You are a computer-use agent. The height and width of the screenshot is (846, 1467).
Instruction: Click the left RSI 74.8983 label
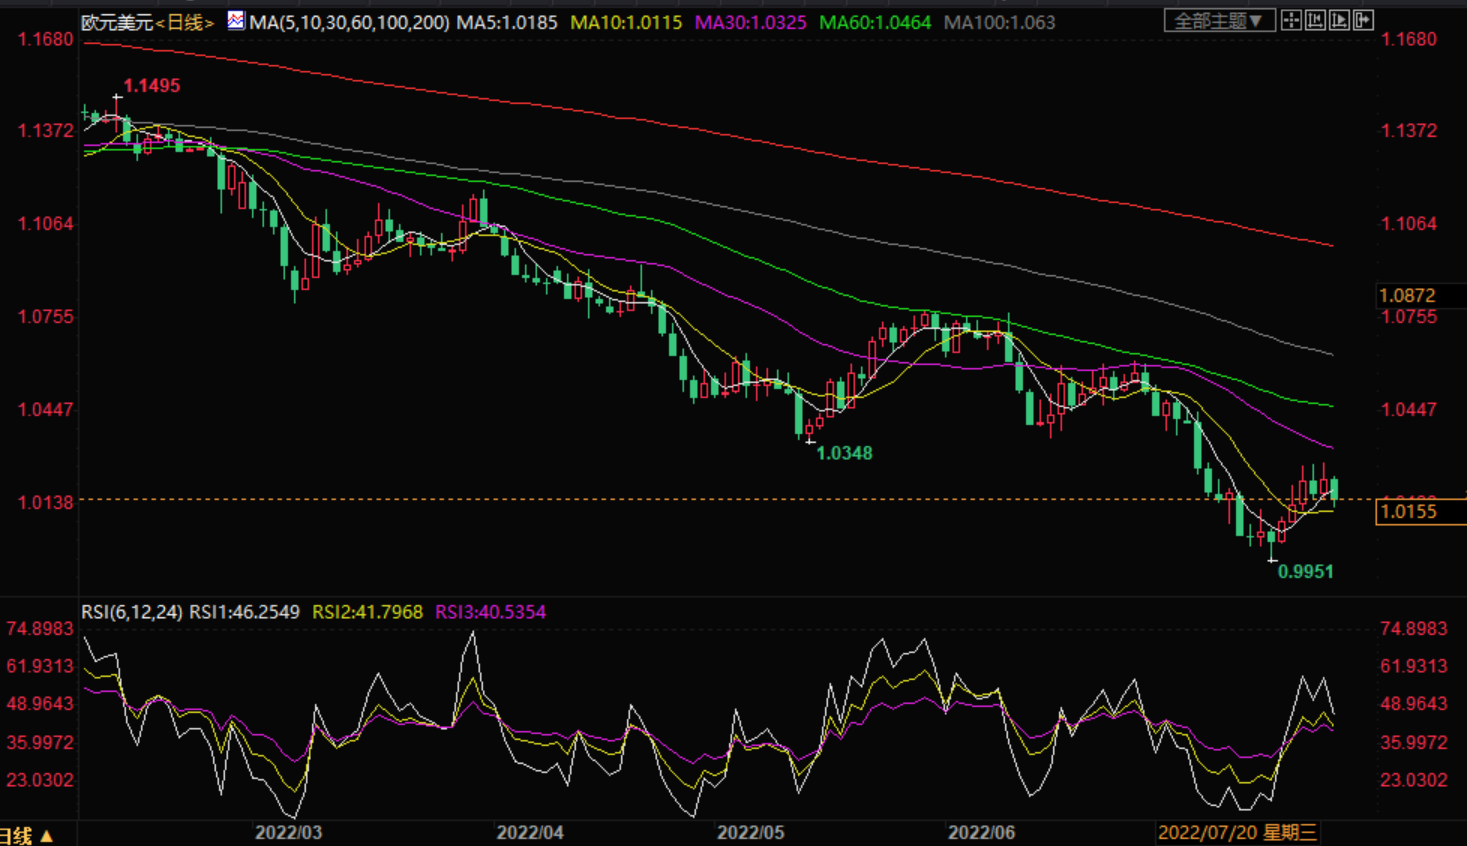[x=40, y=629]
